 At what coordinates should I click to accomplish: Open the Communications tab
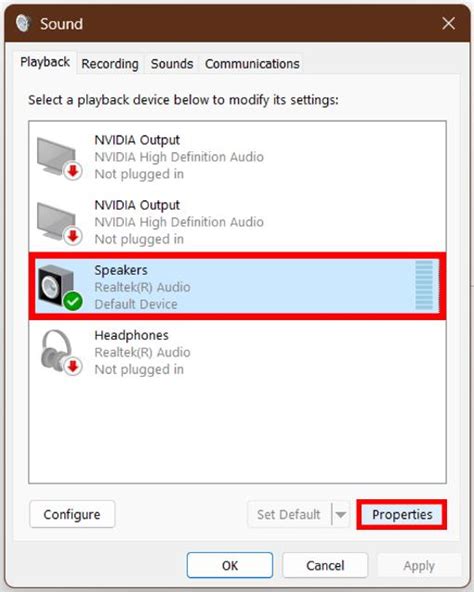coord(252,64)
